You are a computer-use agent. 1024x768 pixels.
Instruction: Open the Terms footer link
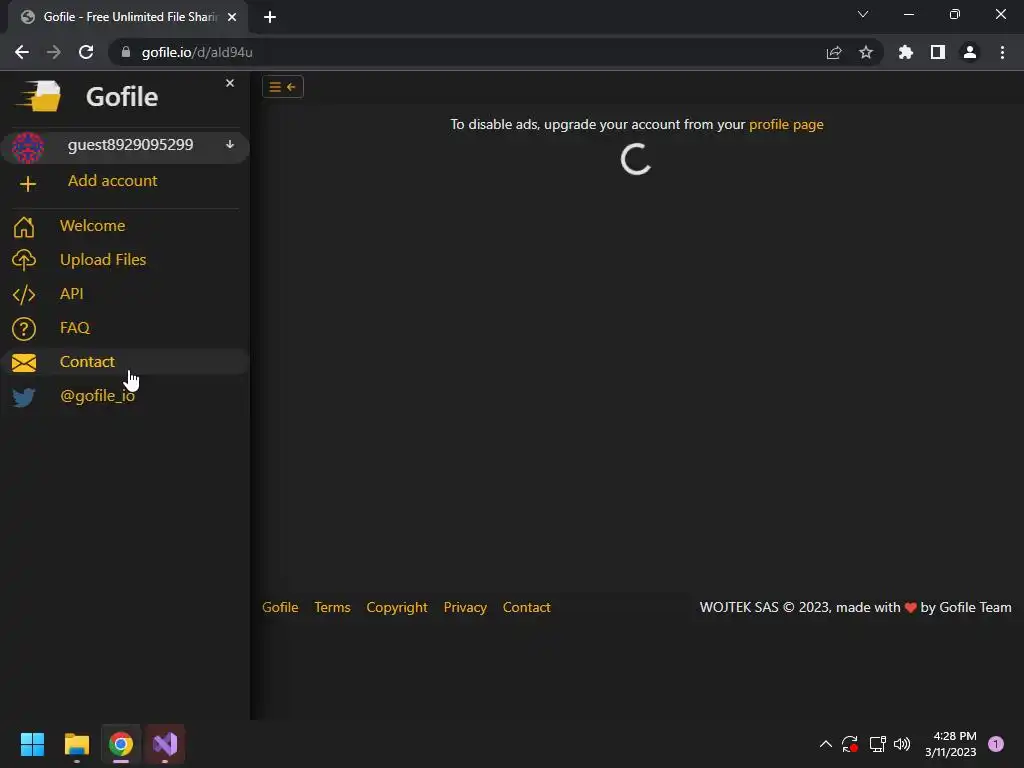[x=332, y=607]
